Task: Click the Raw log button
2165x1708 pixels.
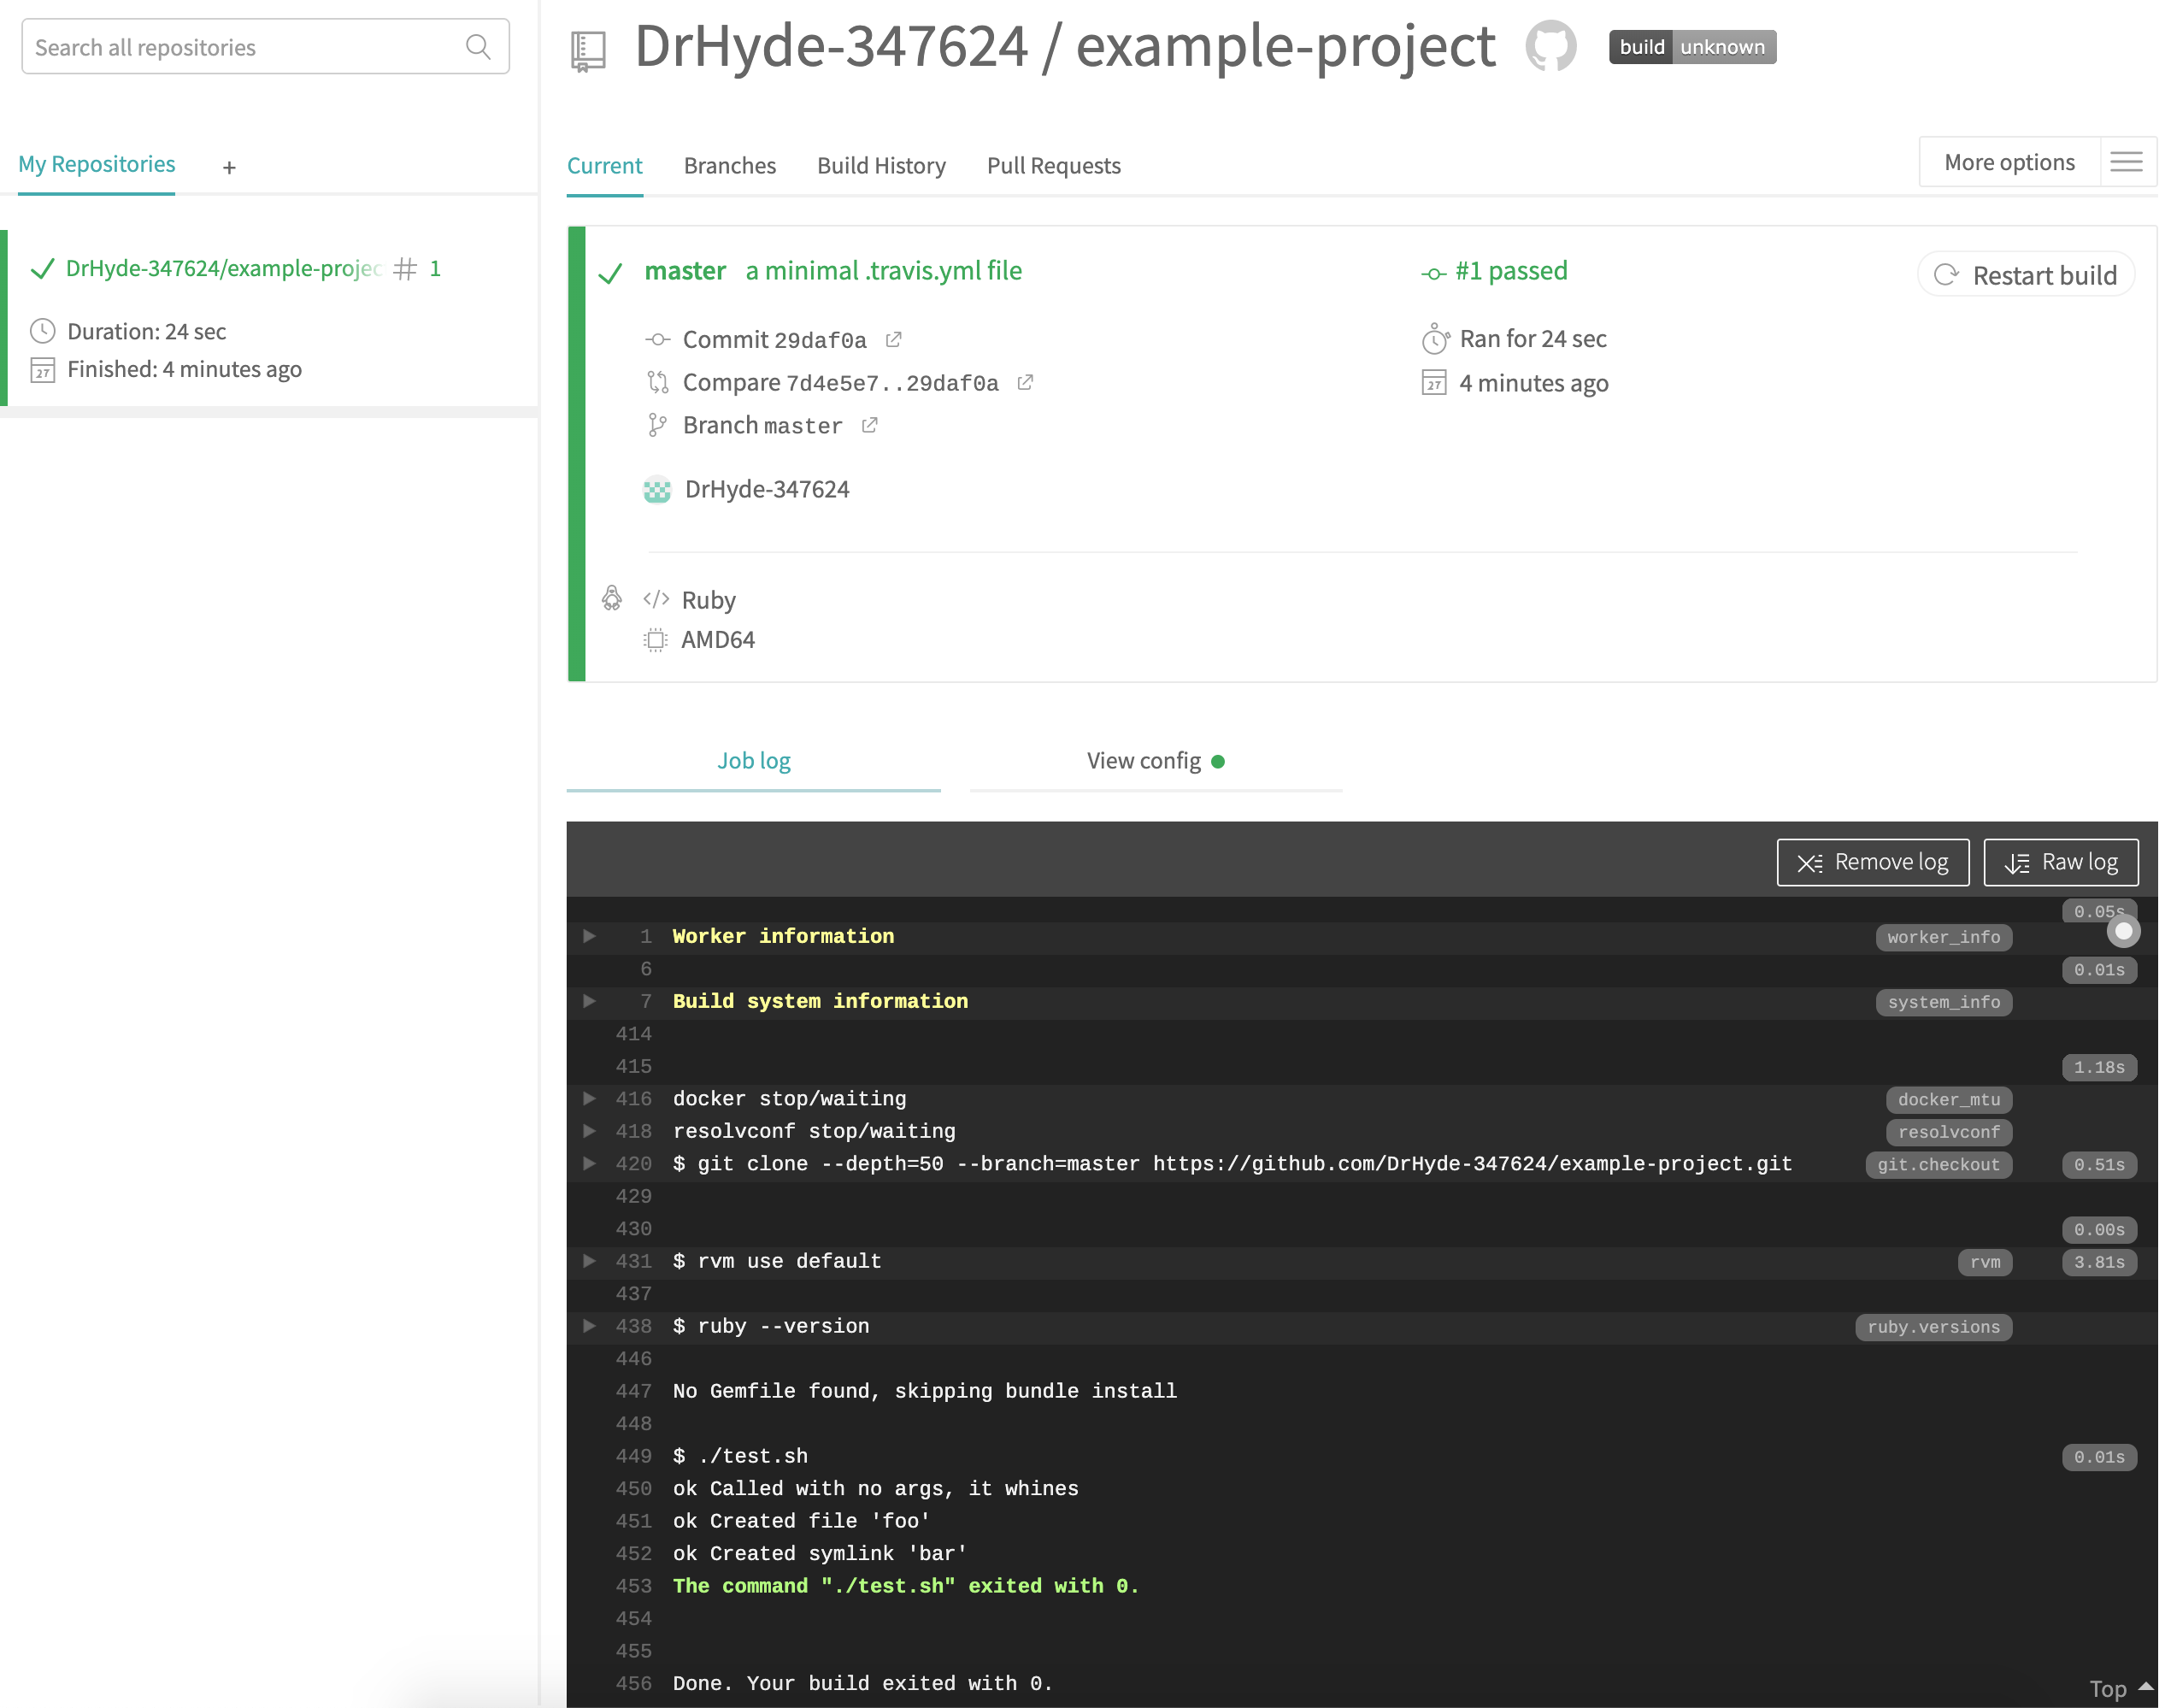Action: click(2061, 862)
